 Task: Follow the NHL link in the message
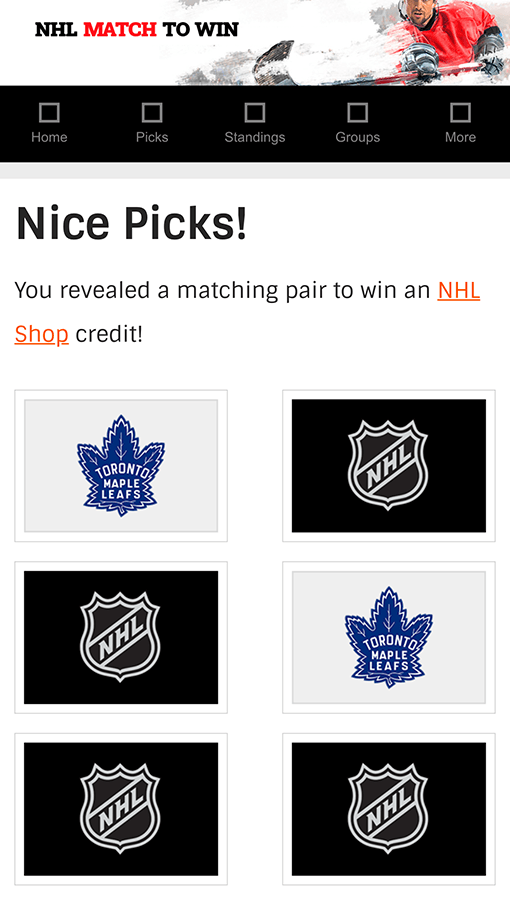tap(458, 290)
